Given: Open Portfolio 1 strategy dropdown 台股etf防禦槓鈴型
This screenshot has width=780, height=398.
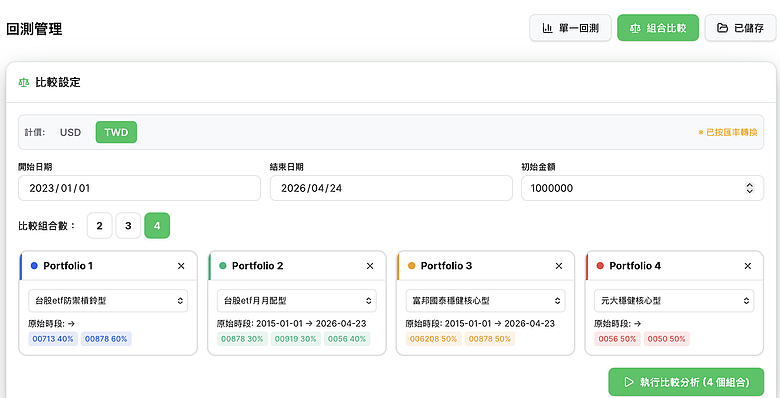Looking at the screenshot, I should pos(108,301).
